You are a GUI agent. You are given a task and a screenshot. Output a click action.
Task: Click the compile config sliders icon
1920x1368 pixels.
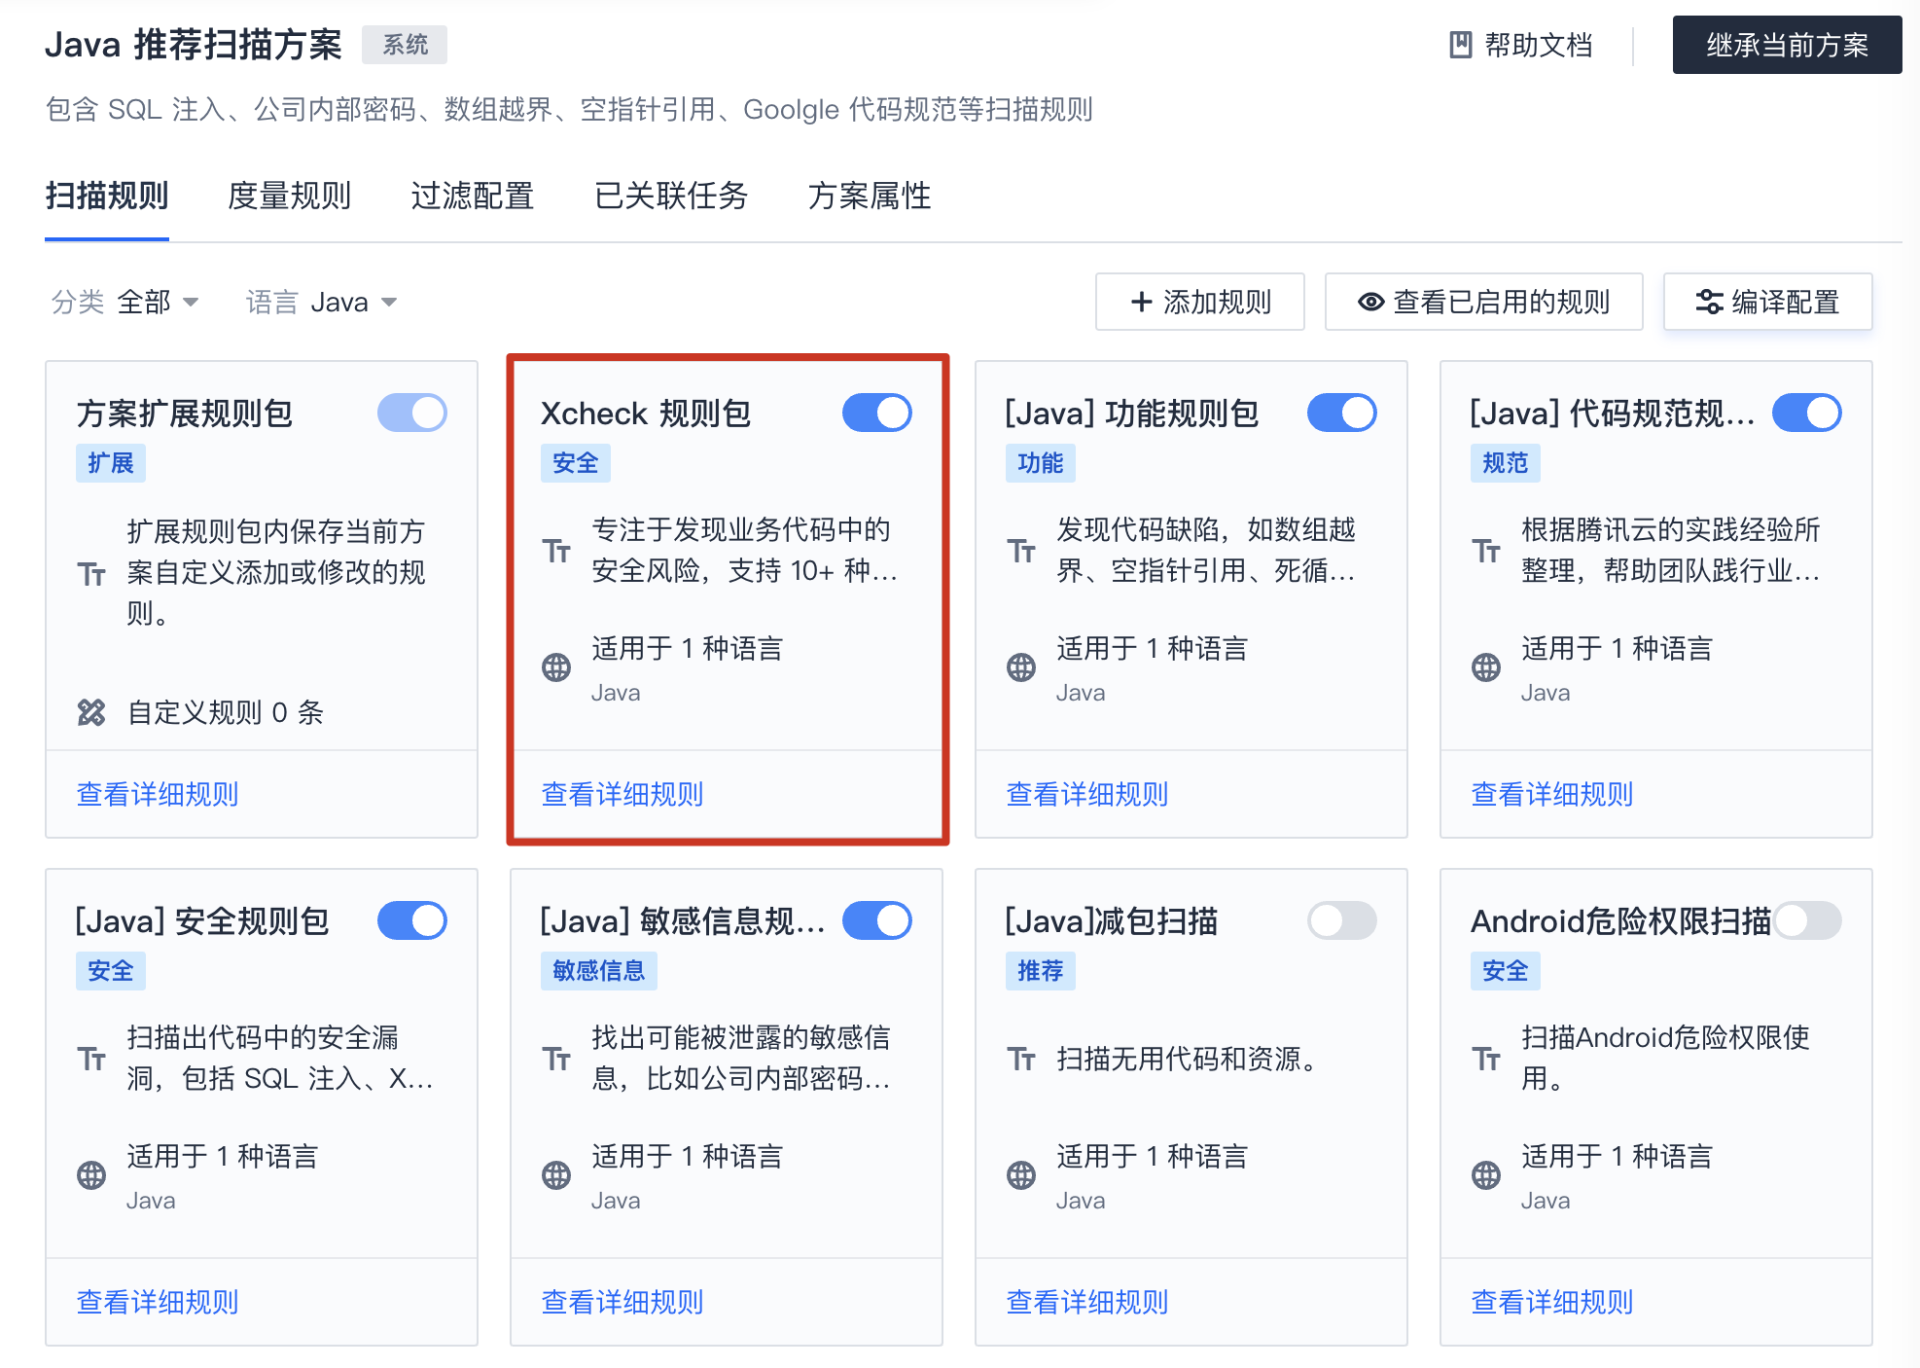[1708, 302]
